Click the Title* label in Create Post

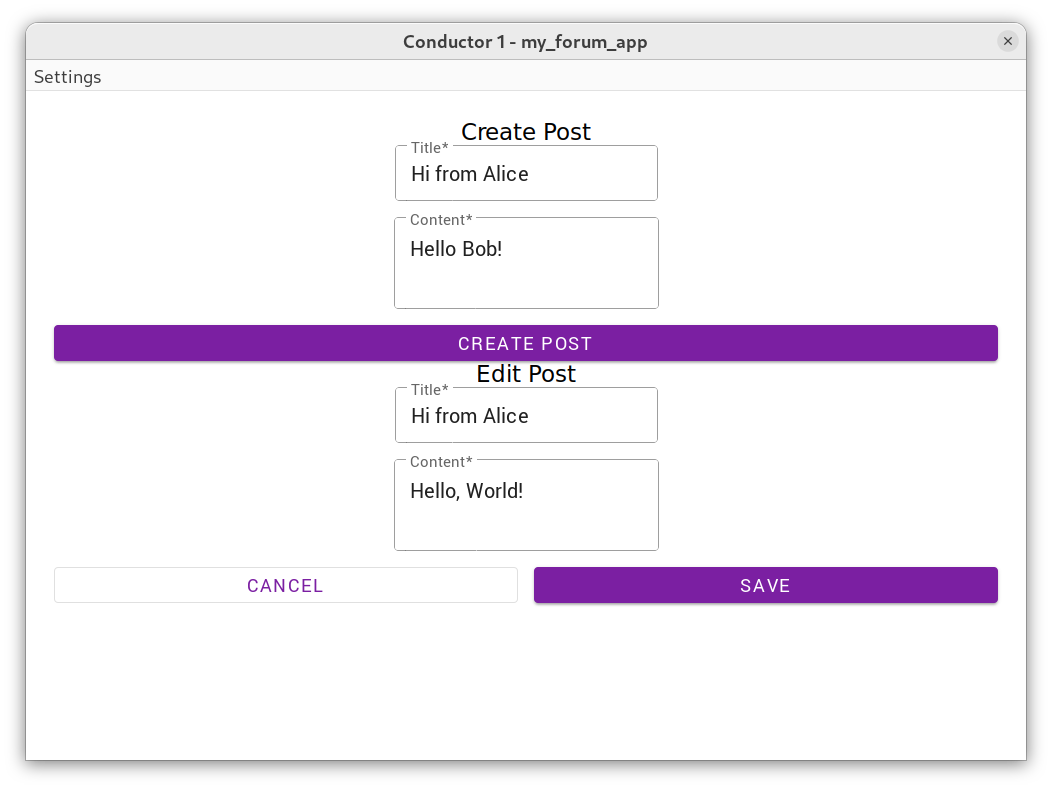[x=430, y=148]
